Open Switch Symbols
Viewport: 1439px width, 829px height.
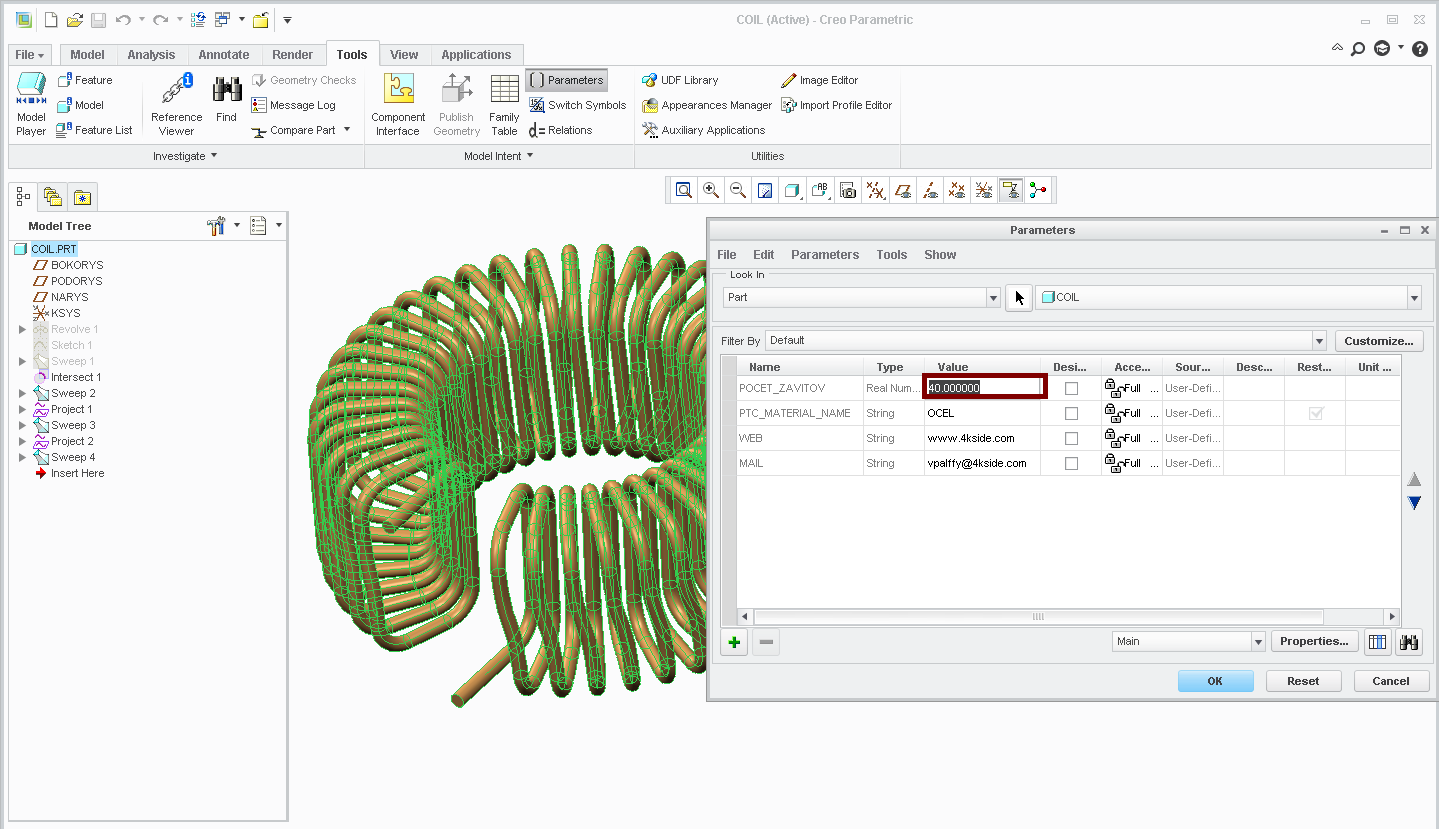(x=577, y=105)
